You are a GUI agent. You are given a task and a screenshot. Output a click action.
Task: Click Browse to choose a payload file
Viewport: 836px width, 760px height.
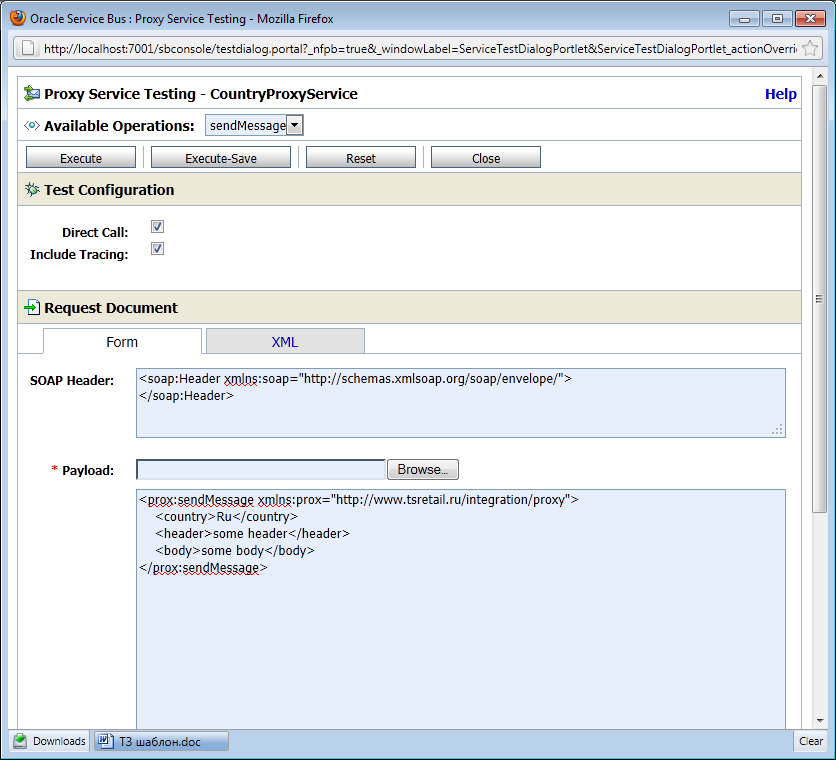(x=423, y=469)
